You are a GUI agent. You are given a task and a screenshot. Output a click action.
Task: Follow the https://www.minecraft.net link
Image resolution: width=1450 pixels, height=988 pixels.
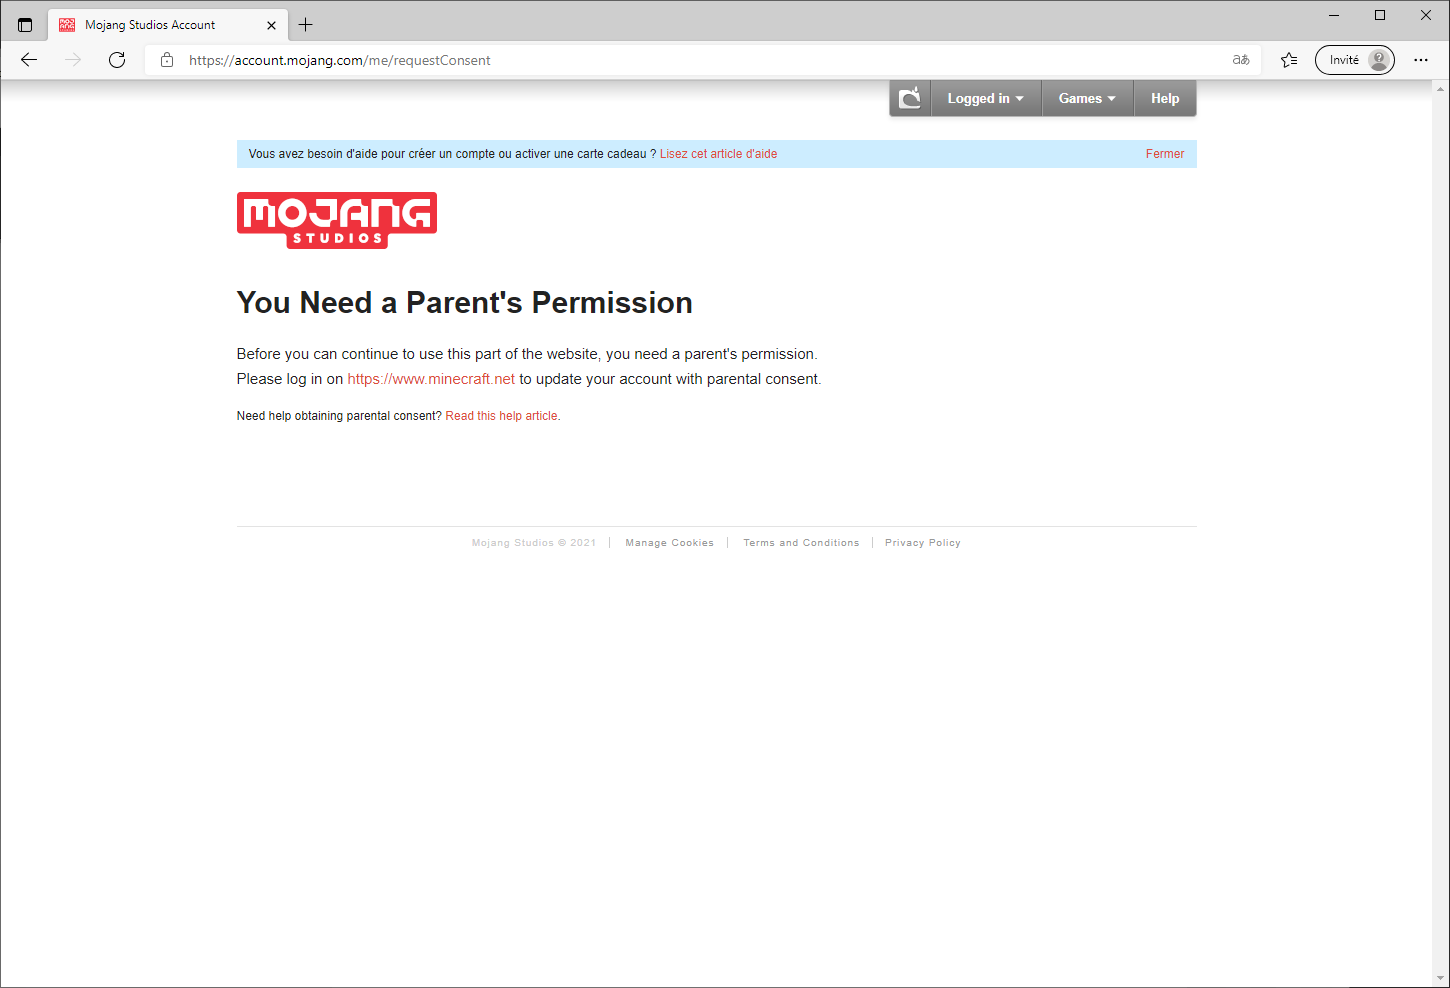[431, 379]
